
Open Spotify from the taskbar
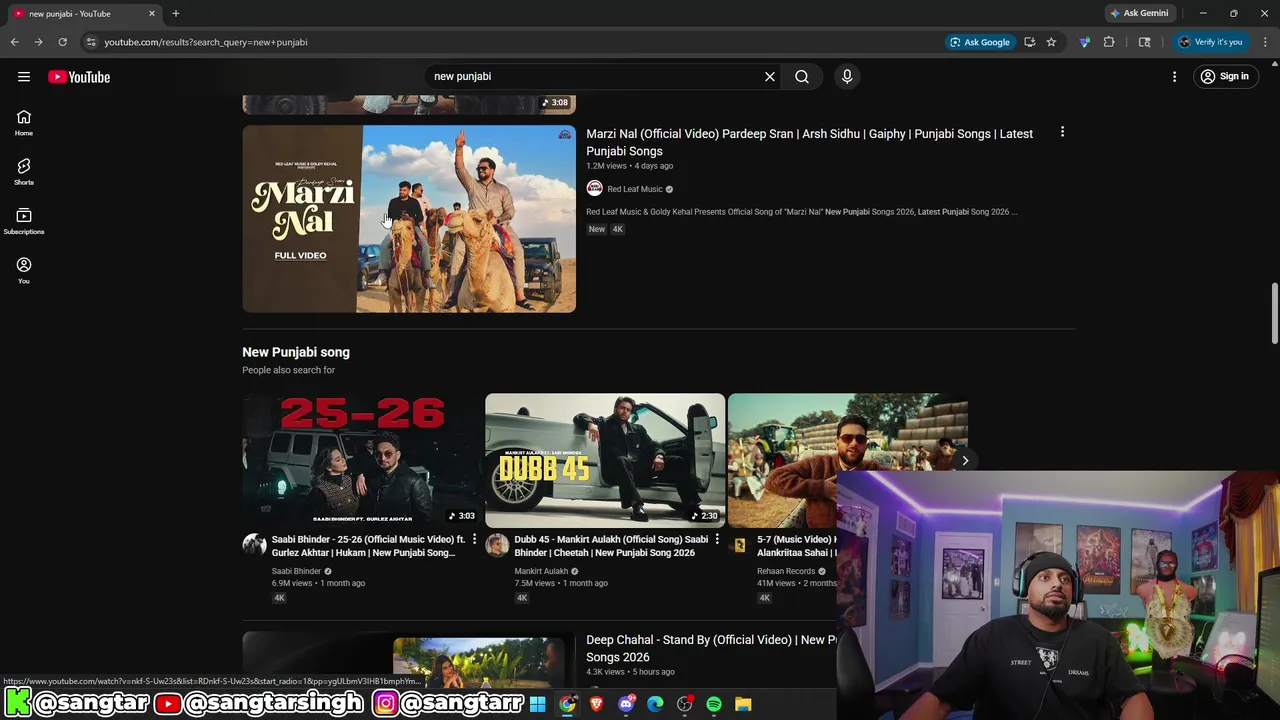pyautogui.click(x=714, y=704)
